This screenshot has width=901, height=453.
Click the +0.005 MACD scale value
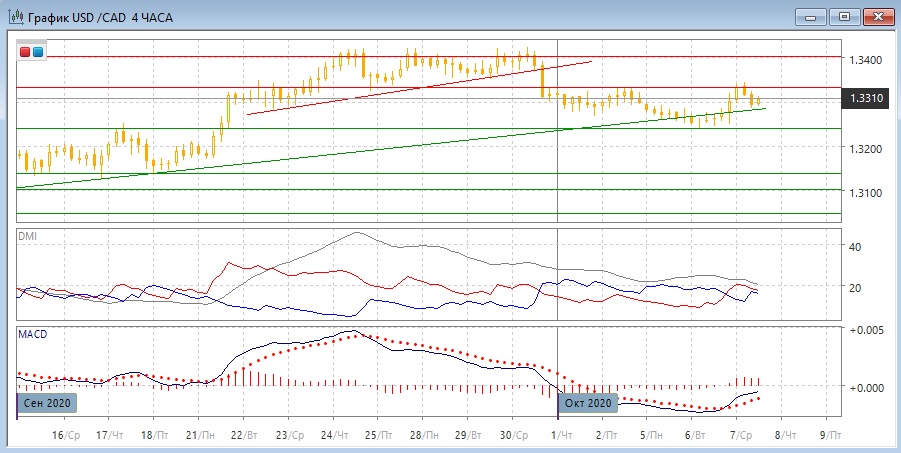coord(867,329)
